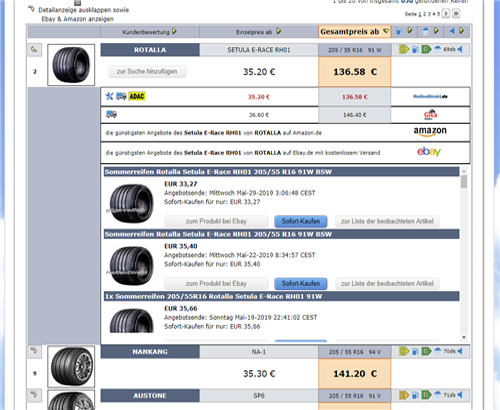Image resolution: width=500 pixels, height=410 pixels.
Task: Click the yellow ADAC badge
Action: pos(137,96)
